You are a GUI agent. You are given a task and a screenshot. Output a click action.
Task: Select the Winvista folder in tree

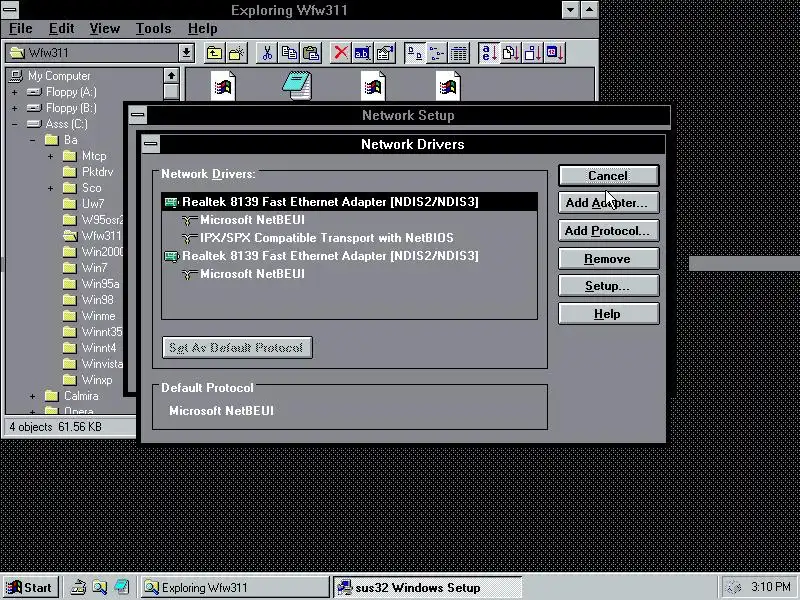click(x=102, y=364)
